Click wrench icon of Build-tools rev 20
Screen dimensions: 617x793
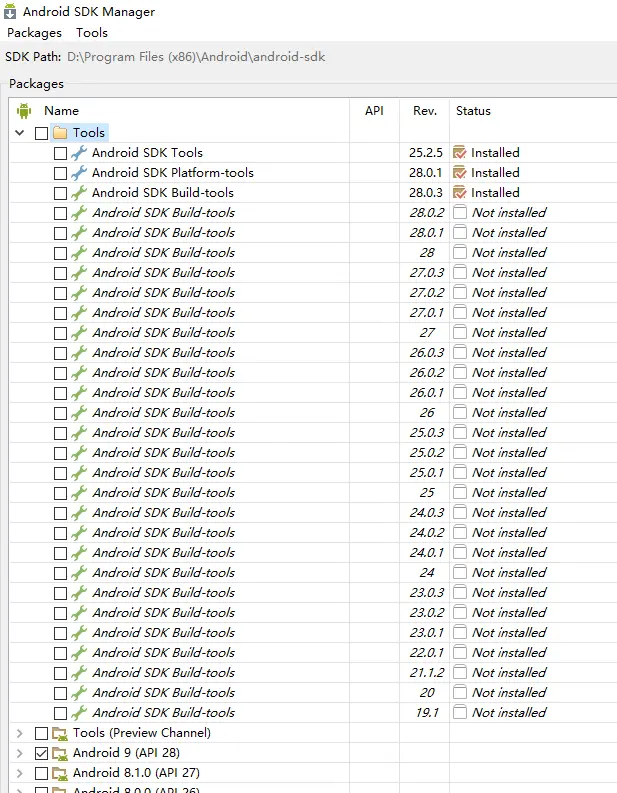coord(79,692)
